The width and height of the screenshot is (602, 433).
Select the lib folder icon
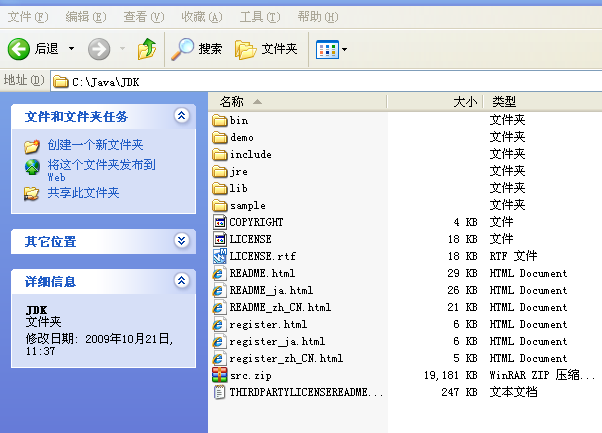[x=220, y=188]
